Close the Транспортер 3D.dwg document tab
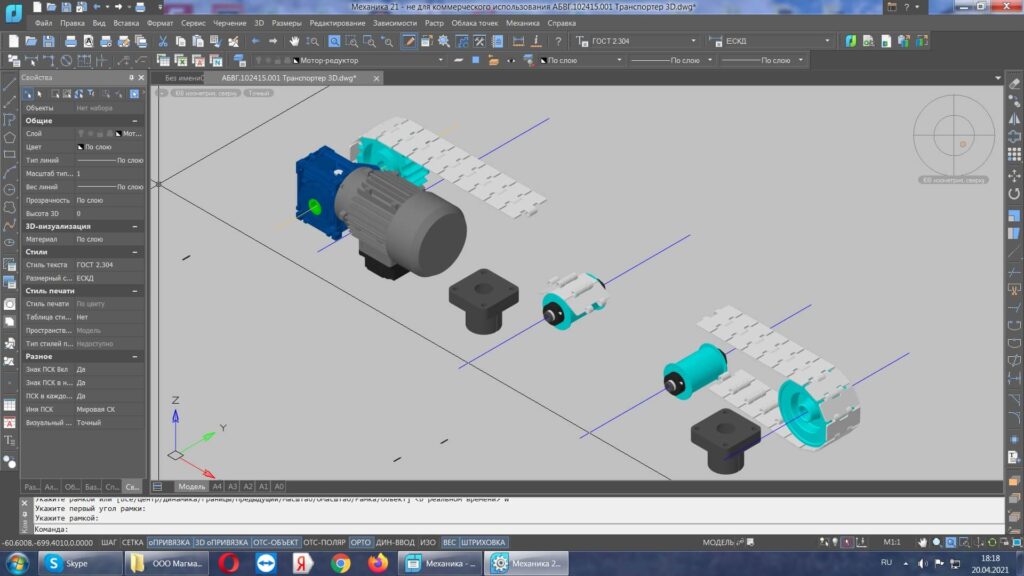Screen dimensions: 1024x576 click(x=376, y=78)
